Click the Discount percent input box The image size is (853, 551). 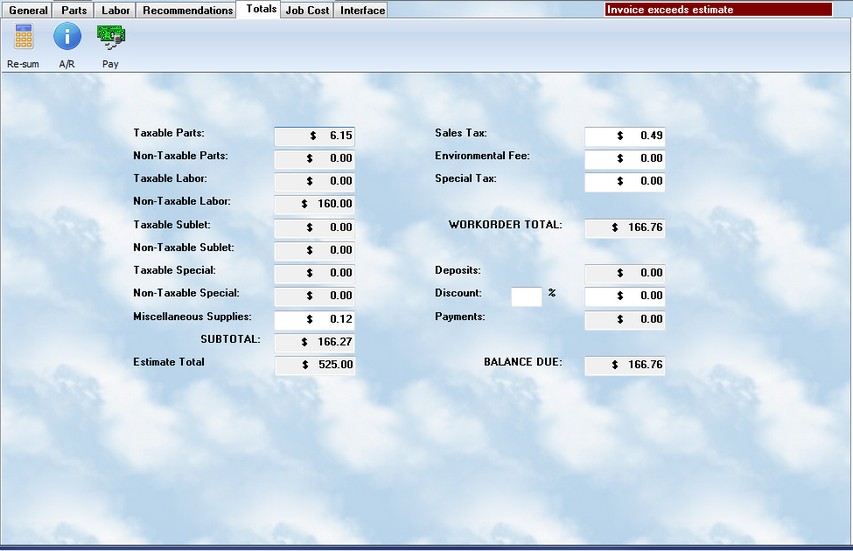point(526,296)
